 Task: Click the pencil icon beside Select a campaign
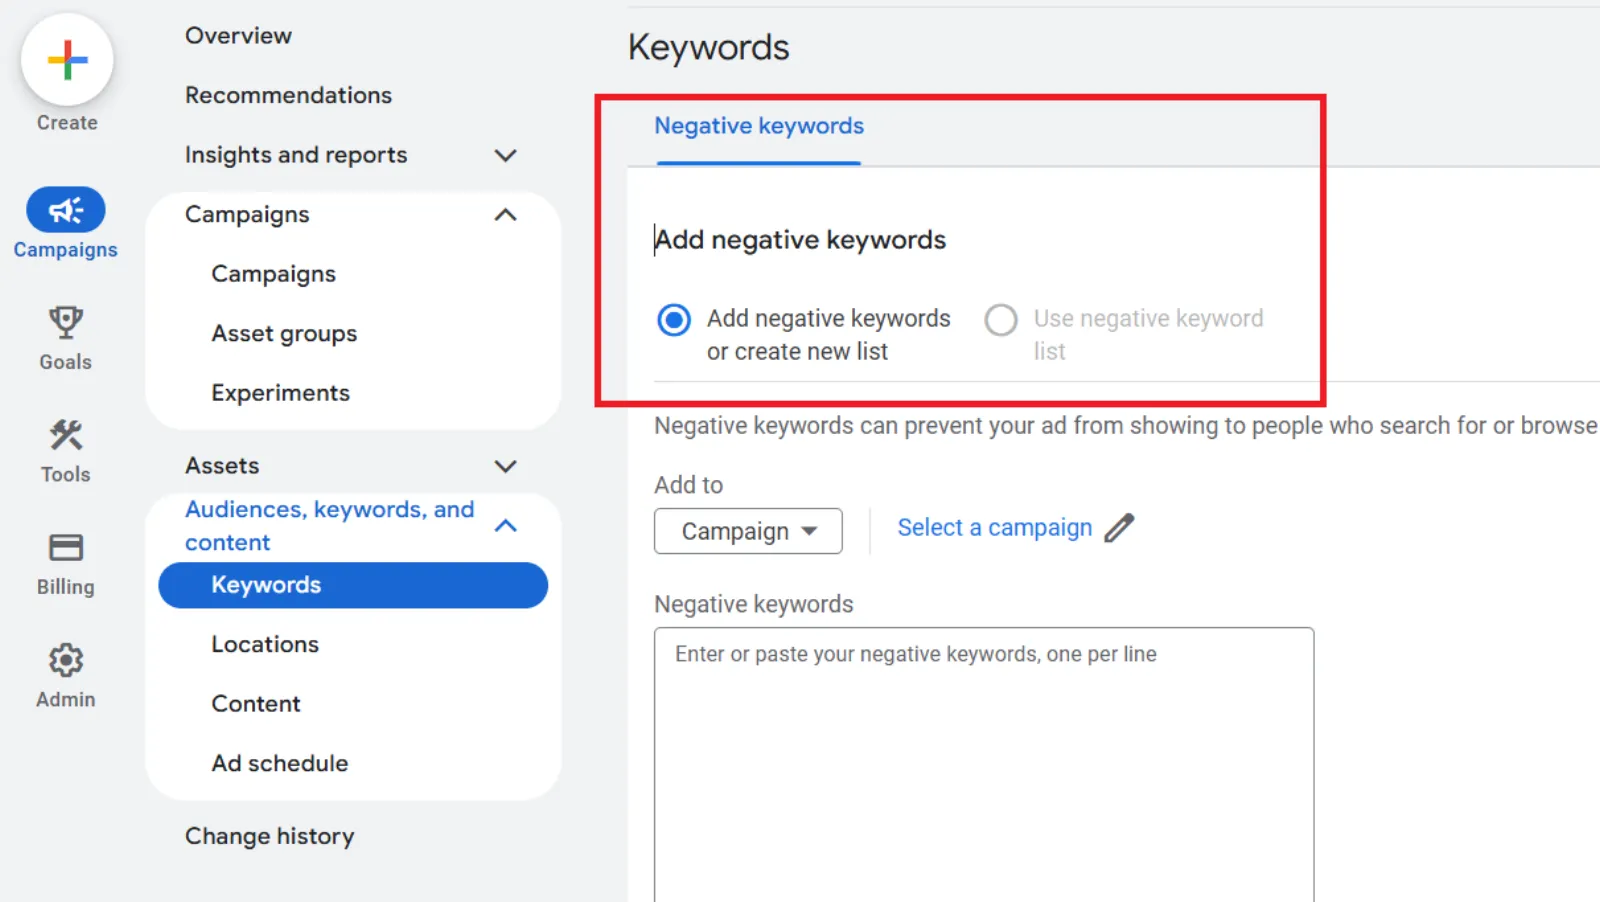point(1119,528)
